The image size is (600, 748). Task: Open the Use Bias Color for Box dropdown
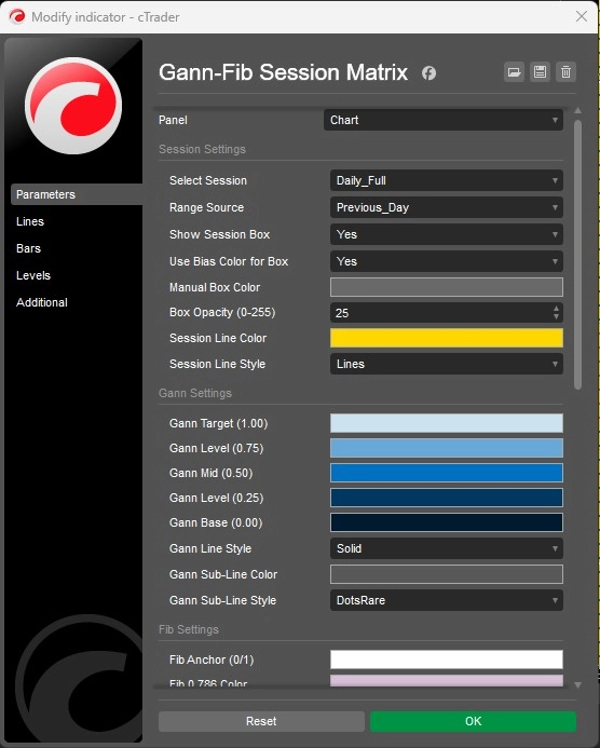[x=446, y=261]
